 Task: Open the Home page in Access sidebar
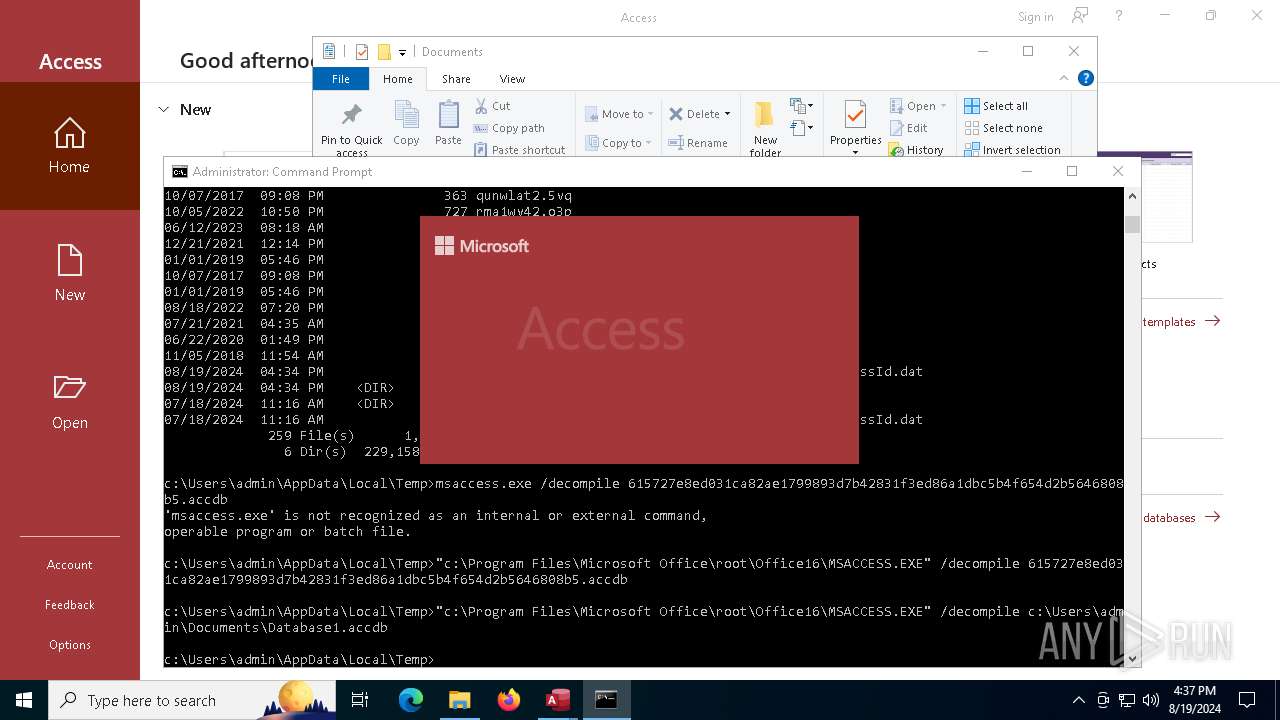70,146
